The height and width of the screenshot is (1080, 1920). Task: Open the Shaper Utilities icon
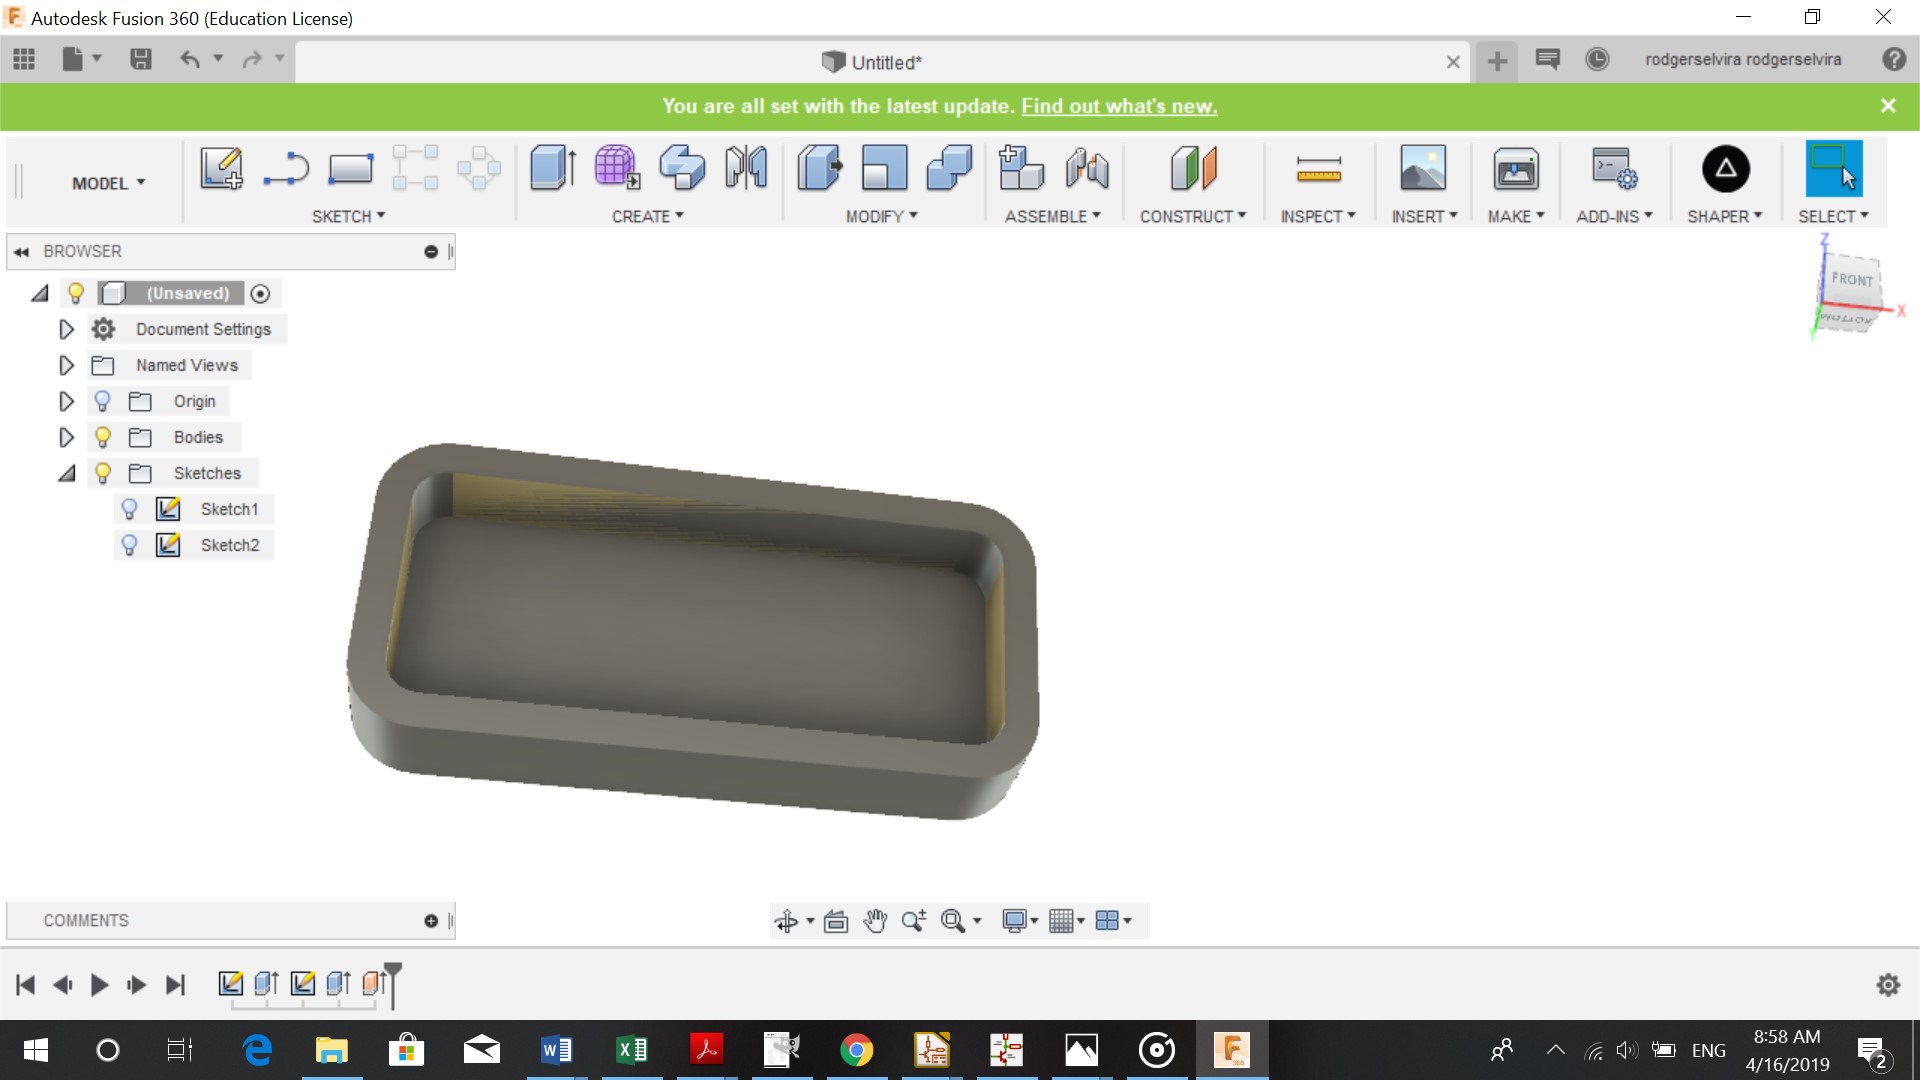pos(1726,168)
